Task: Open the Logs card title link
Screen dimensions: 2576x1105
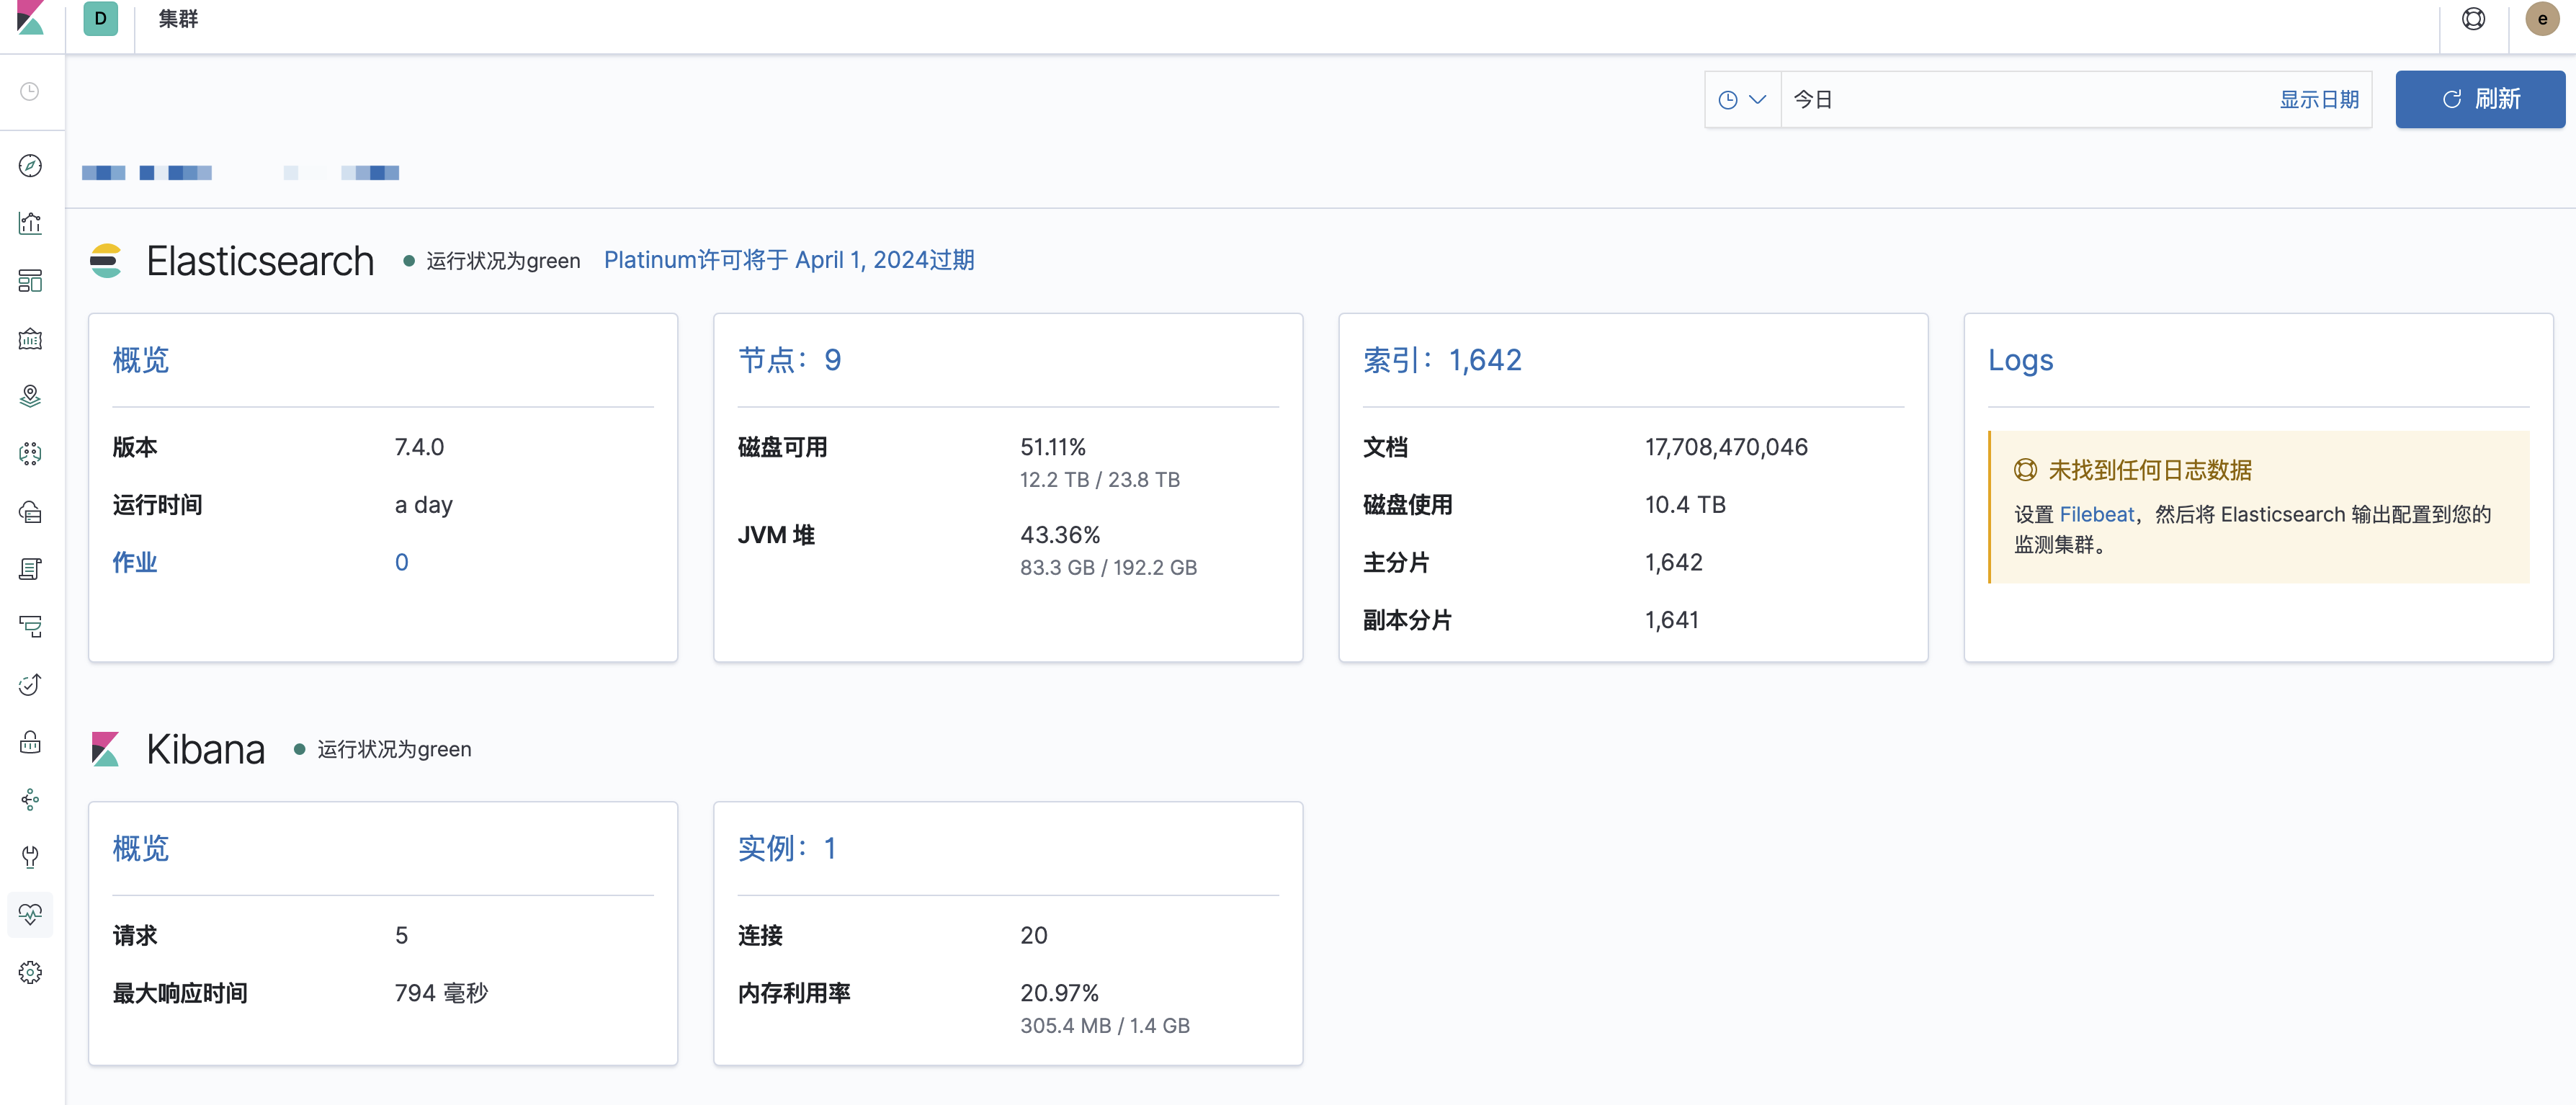Action: (x=2020, y=360)
